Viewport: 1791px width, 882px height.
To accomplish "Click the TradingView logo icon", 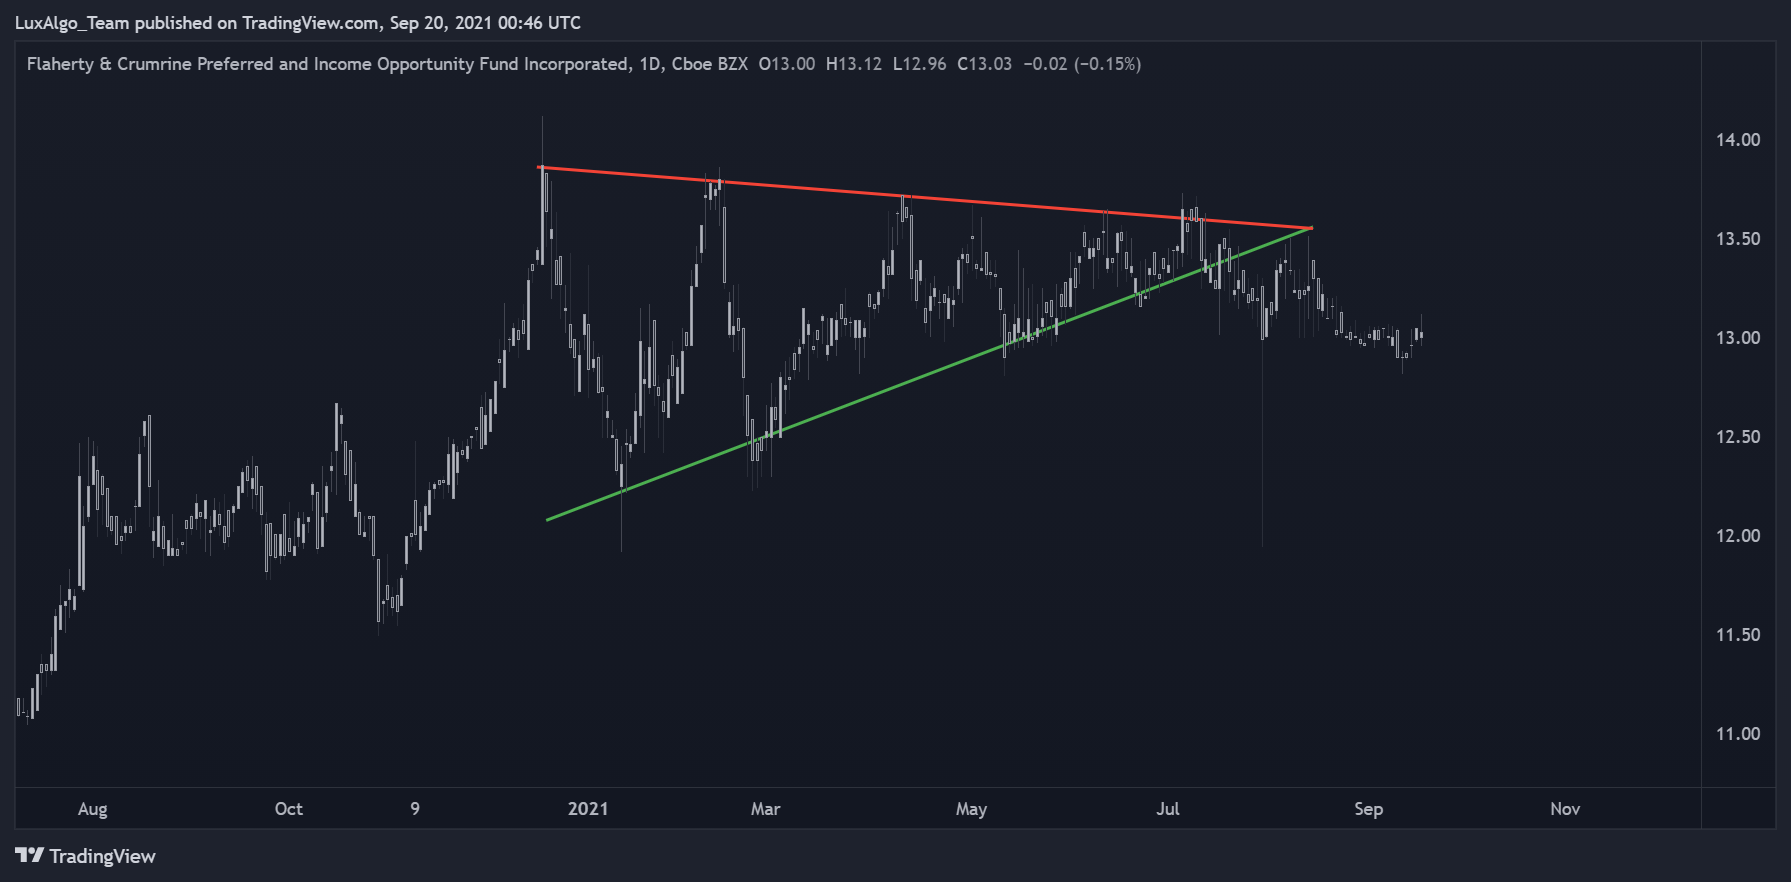I will pos(30,855).
